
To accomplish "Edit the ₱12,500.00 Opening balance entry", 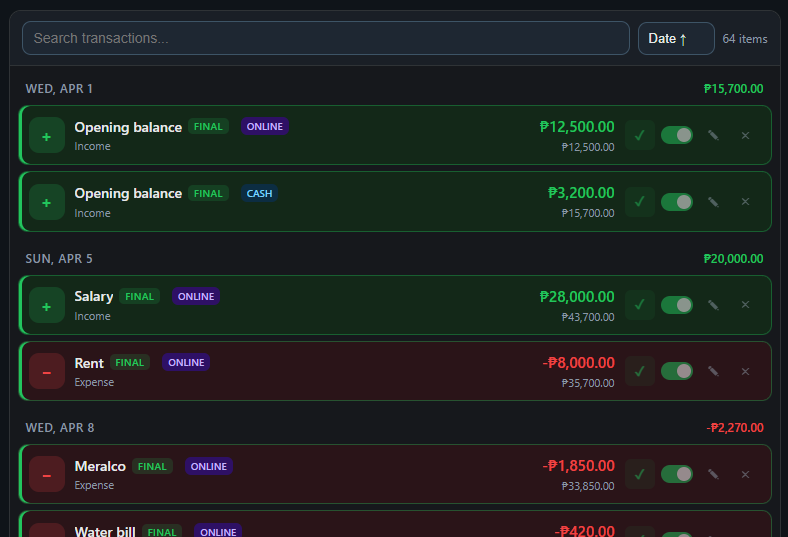I will [x=713, y=135].
